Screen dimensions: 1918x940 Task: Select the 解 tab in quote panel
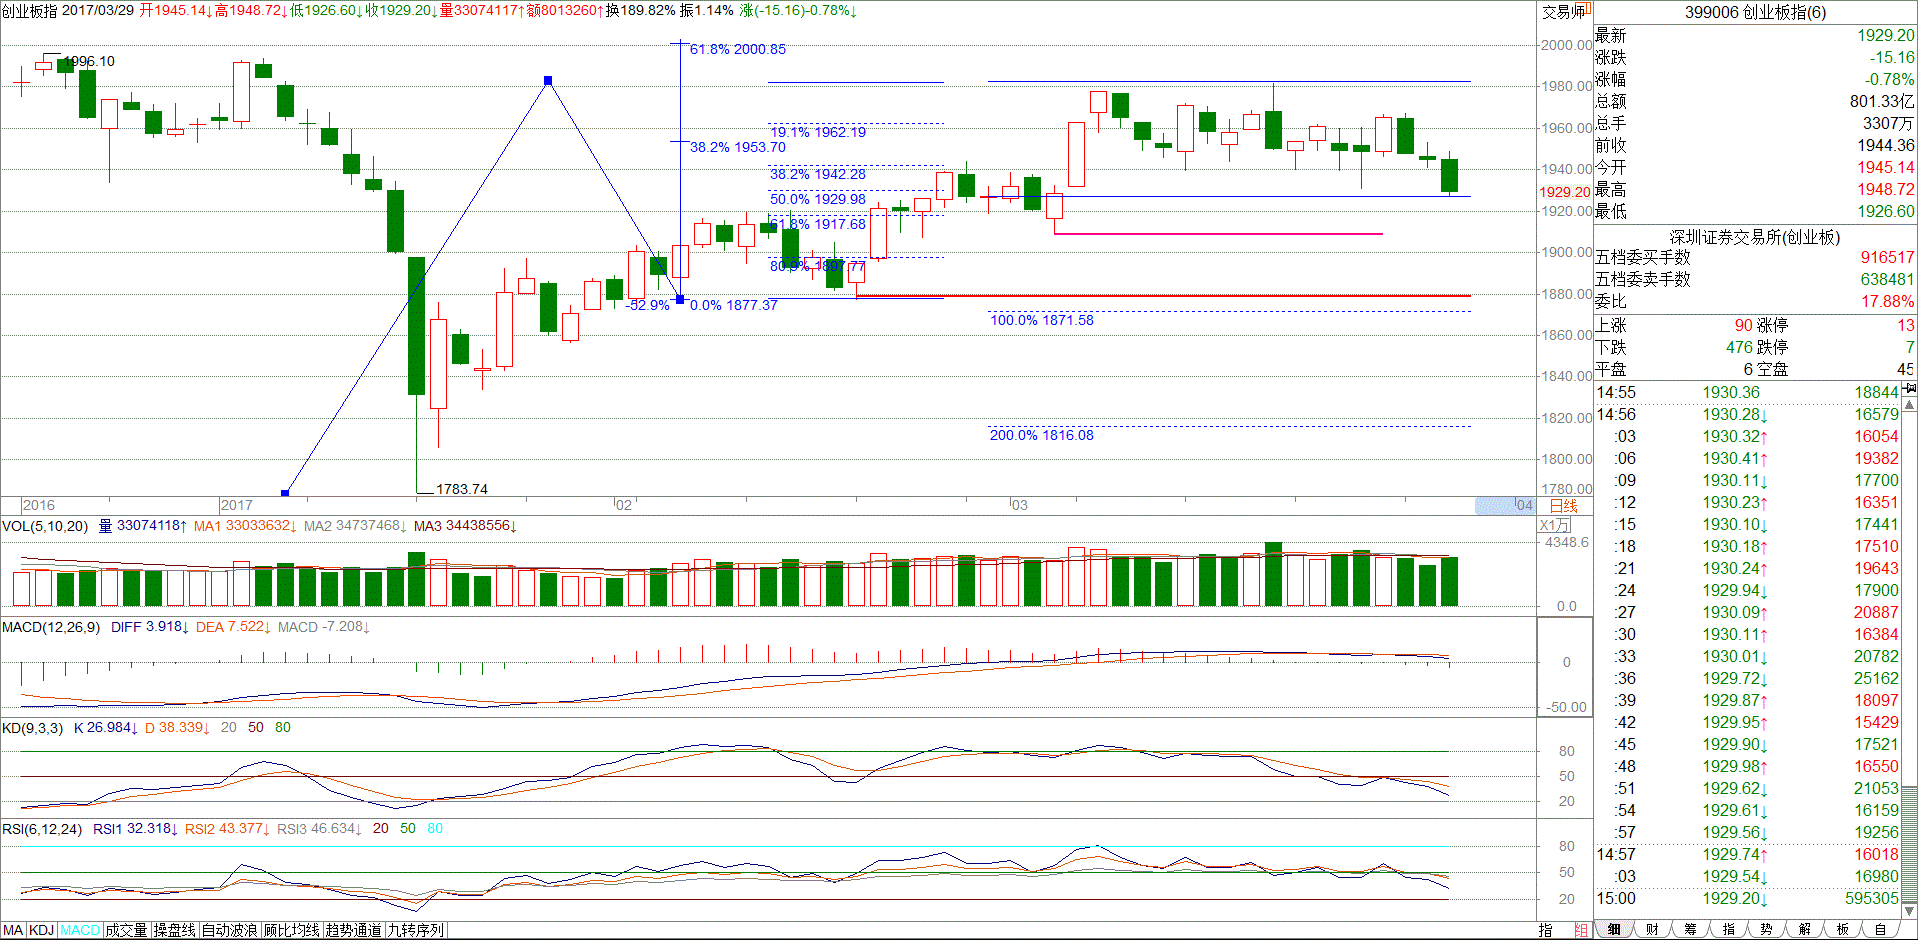pos(1803,929)
